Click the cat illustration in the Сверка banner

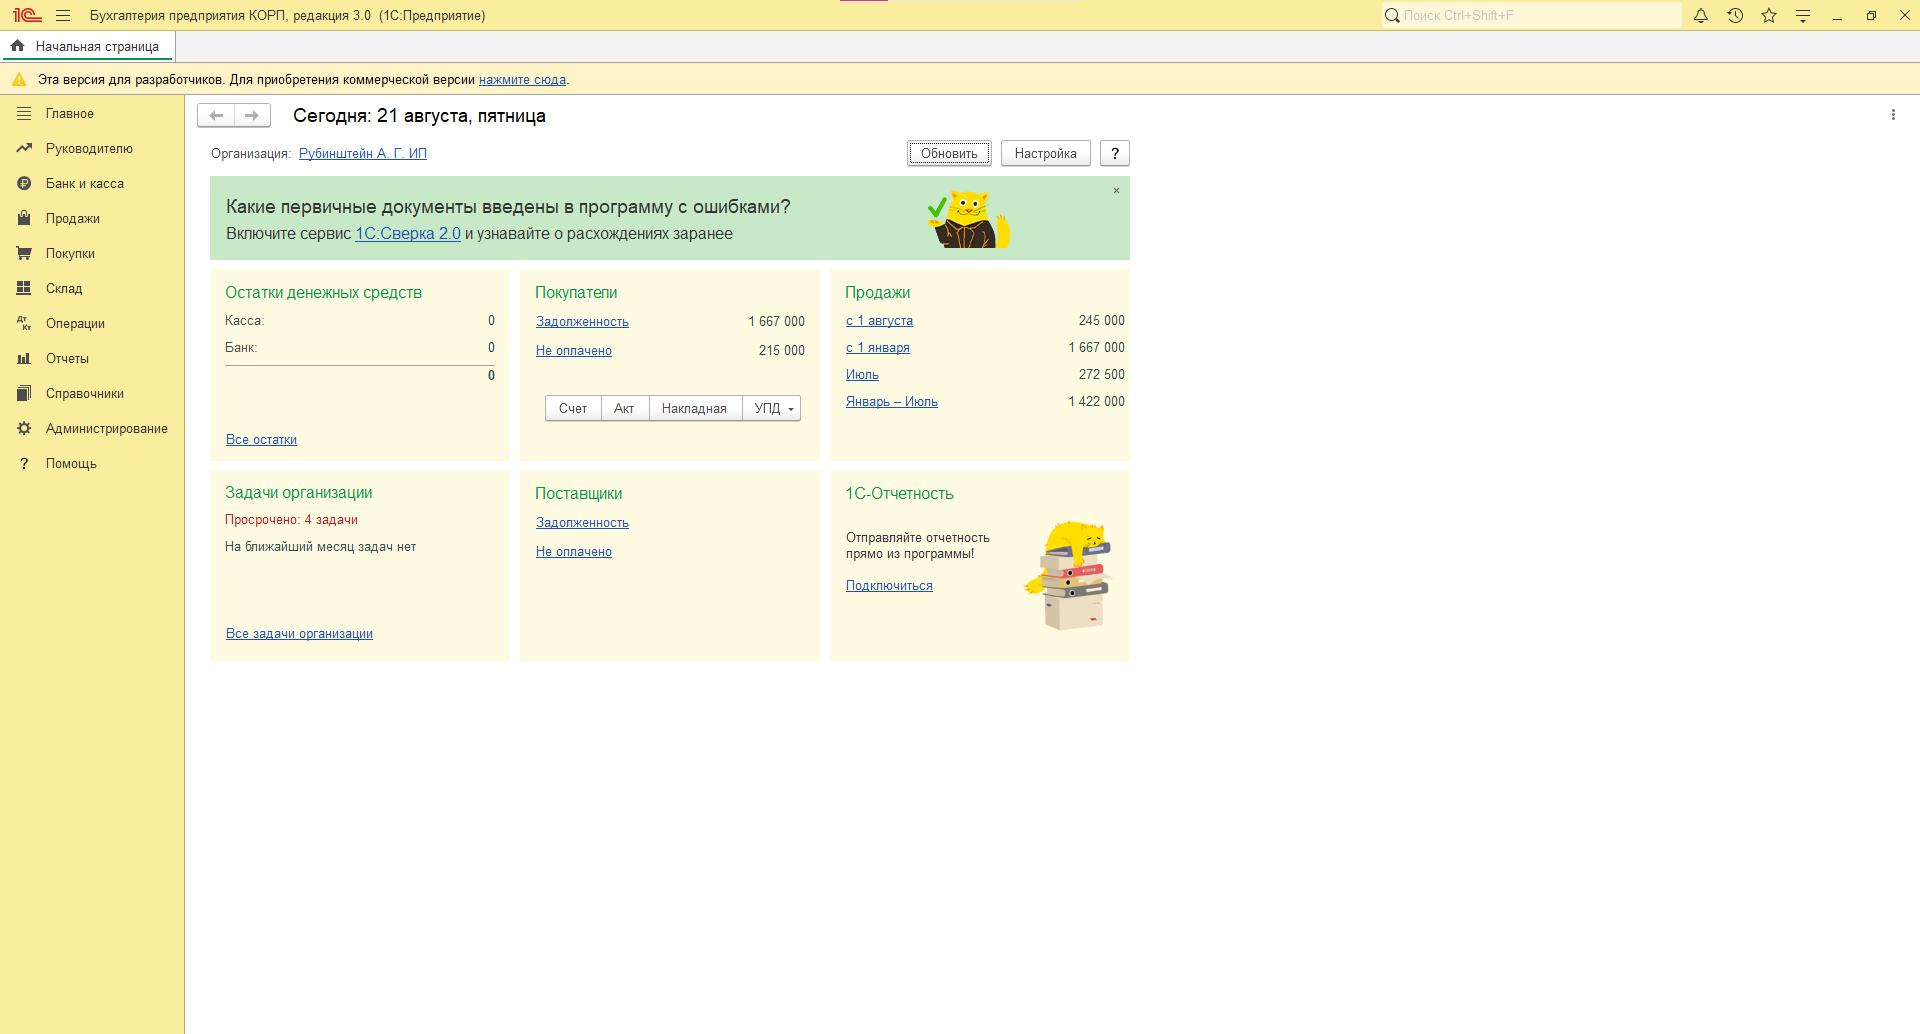tap(967, 220)
